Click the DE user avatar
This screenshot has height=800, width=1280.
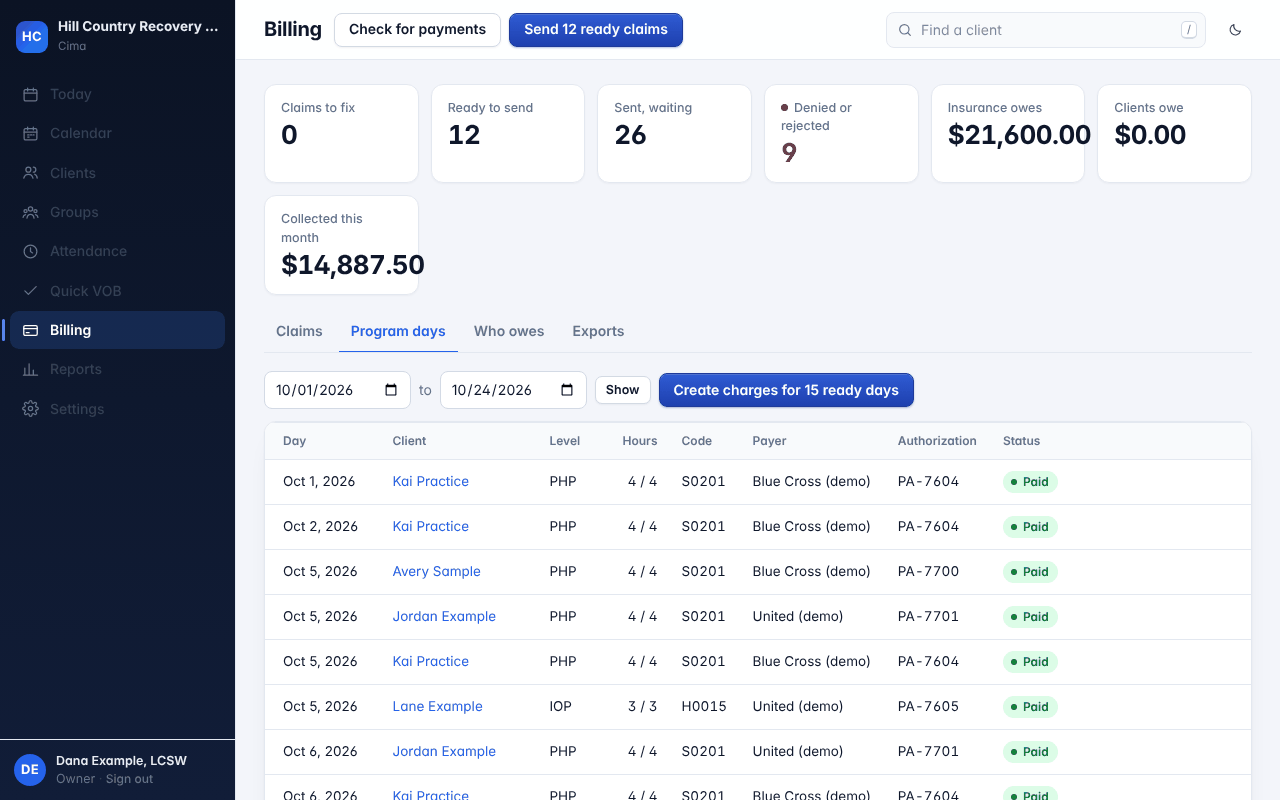pos(30,769)
